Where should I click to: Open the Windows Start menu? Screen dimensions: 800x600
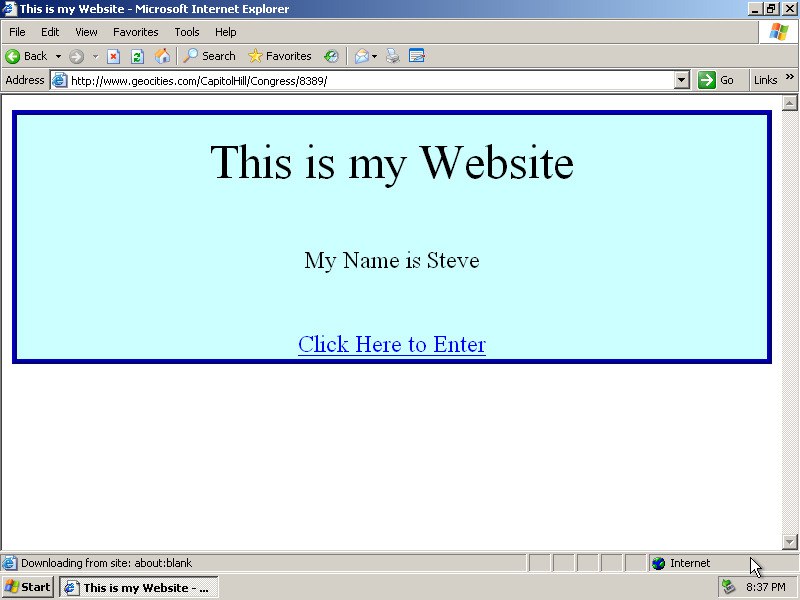pyautogui.click(x=28, y=587)
